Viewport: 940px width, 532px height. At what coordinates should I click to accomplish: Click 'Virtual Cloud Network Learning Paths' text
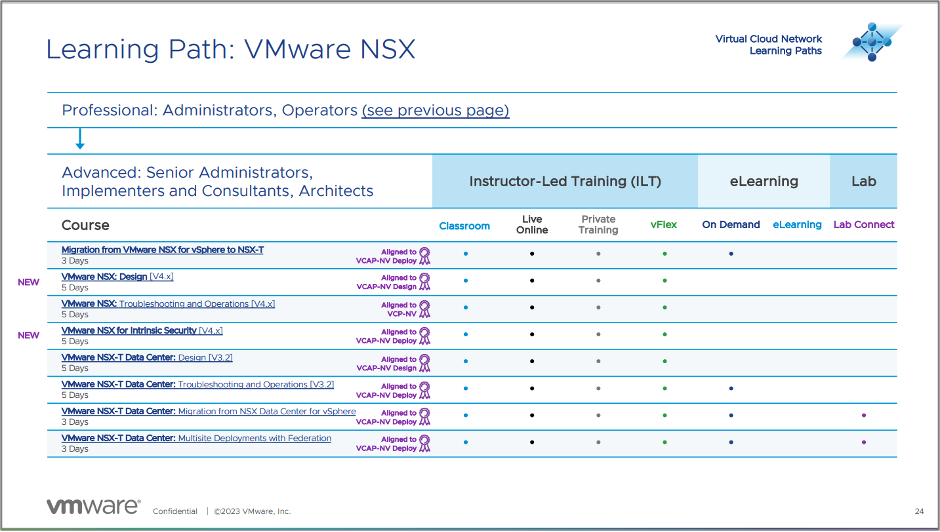coord(769,45)
